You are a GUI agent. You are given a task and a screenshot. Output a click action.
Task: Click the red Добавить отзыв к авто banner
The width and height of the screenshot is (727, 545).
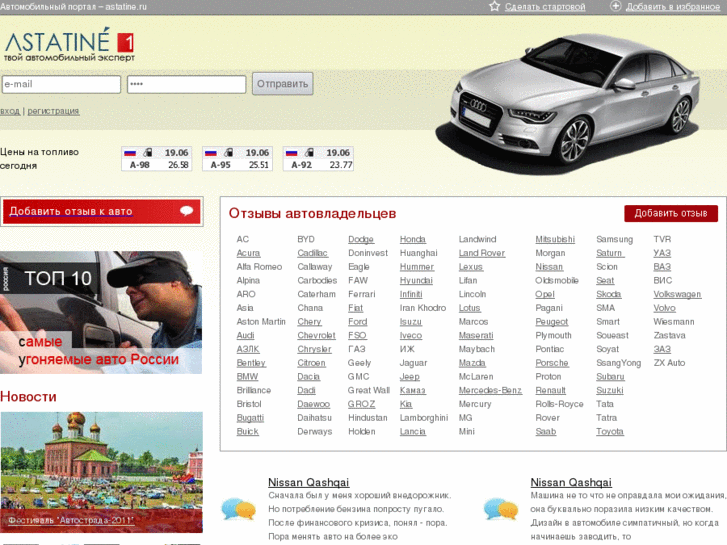(102, 212)
